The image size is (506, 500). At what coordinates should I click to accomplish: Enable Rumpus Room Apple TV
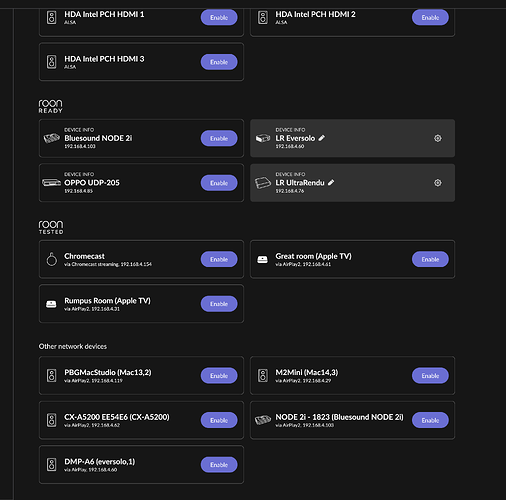[x=219, y=304]
